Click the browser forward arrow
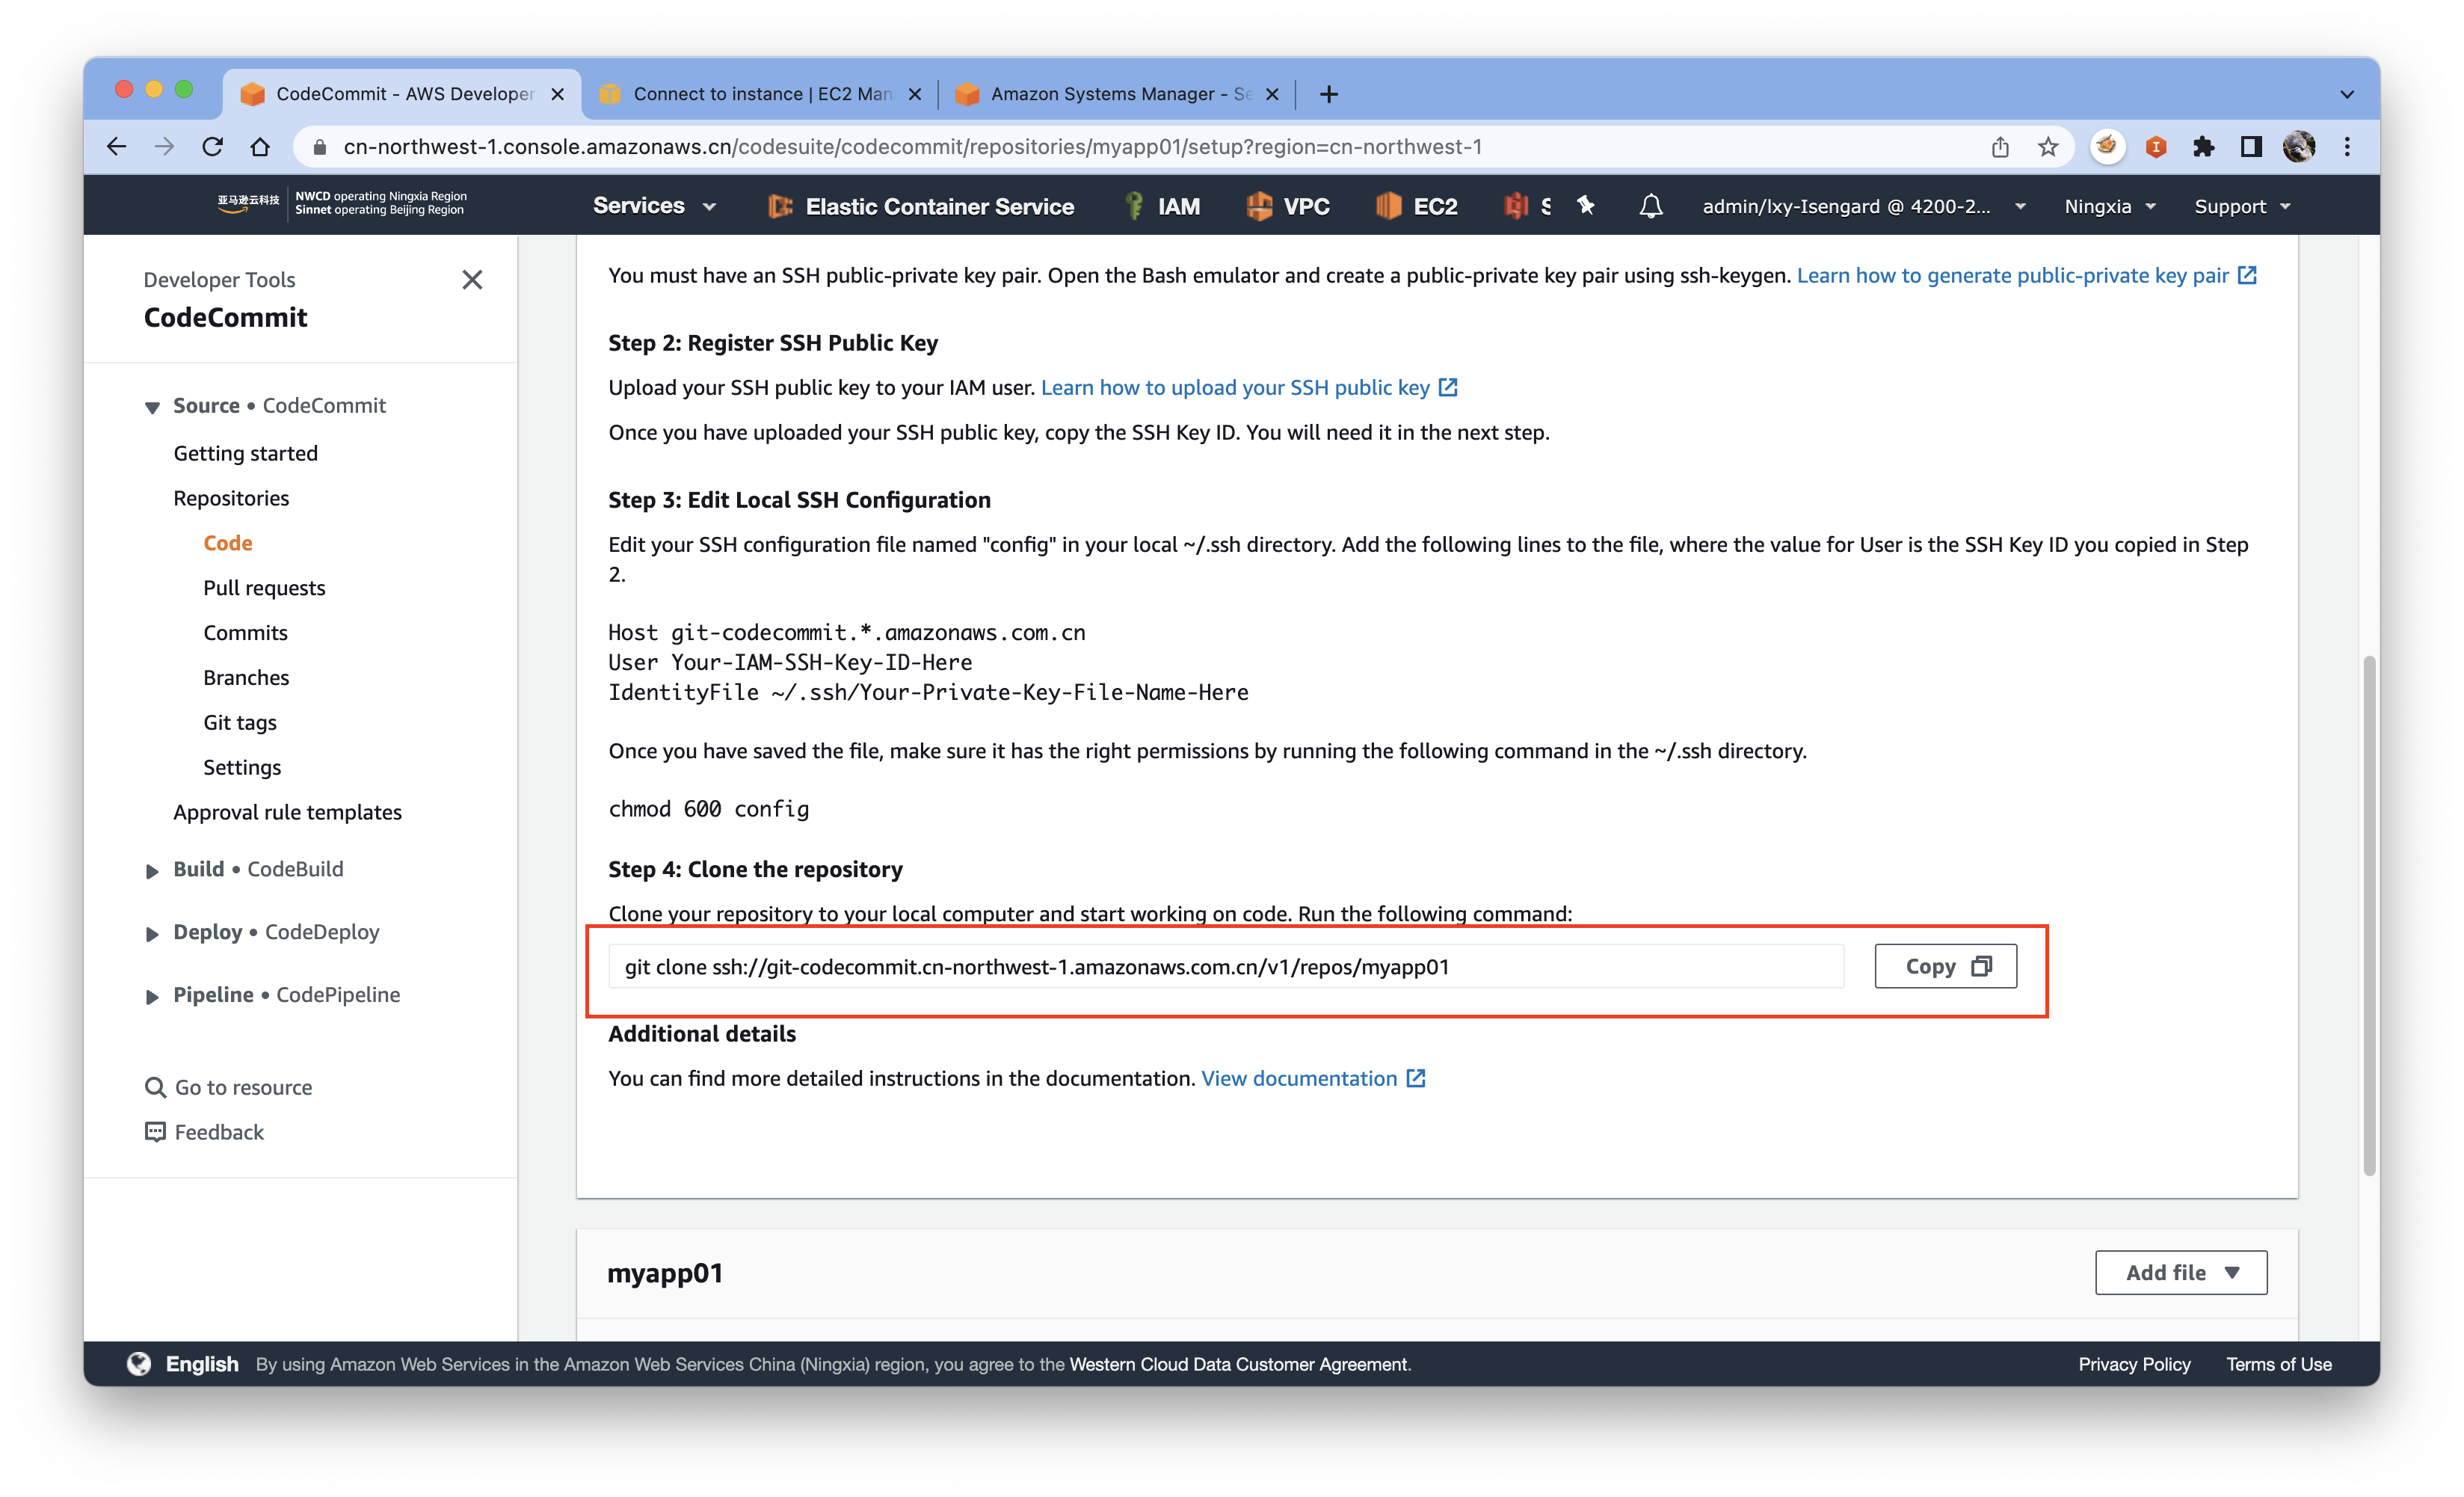 164,147
